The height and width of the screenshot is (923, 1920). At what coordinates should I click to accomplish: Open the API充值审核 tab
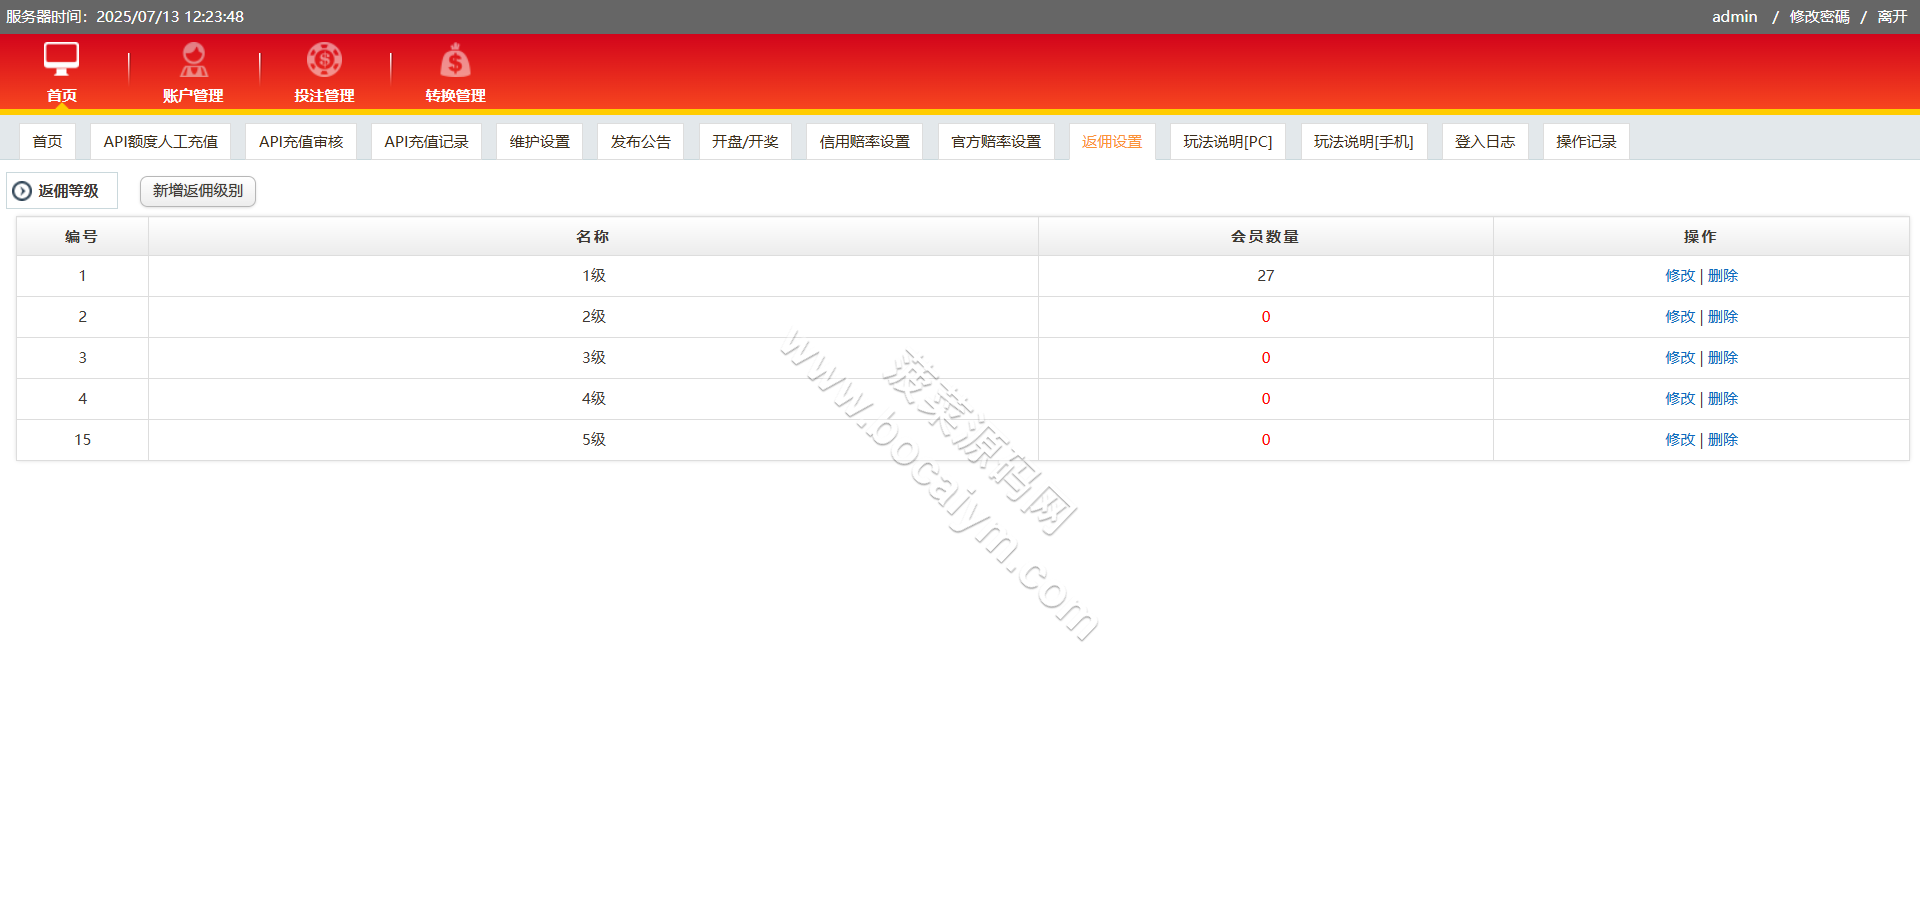point(301,142)
